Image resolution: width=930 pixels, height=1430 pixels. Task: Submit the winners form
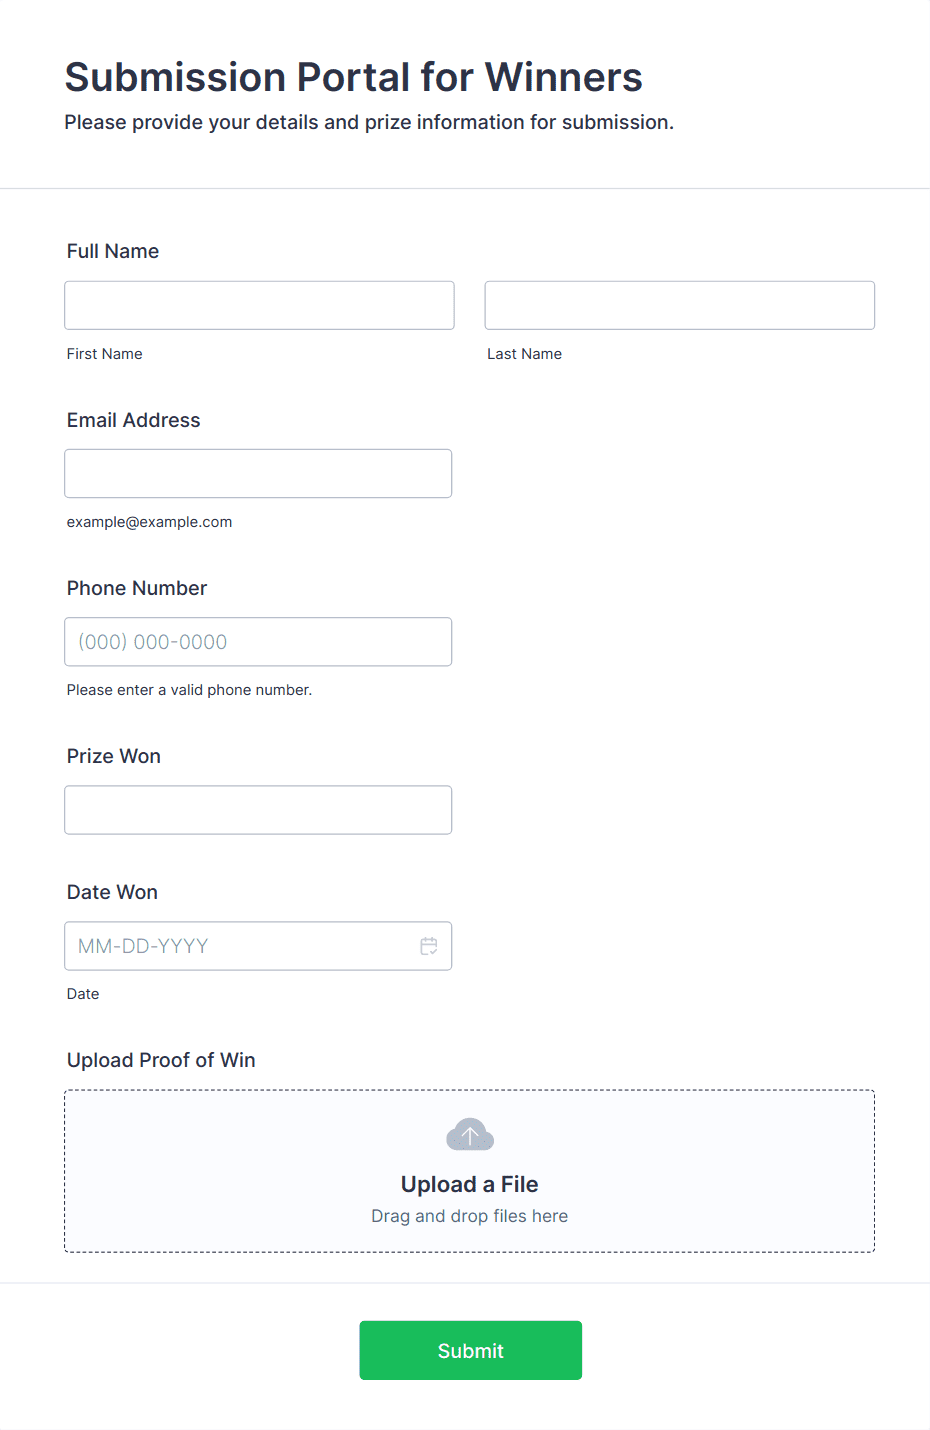(471, 1350)
